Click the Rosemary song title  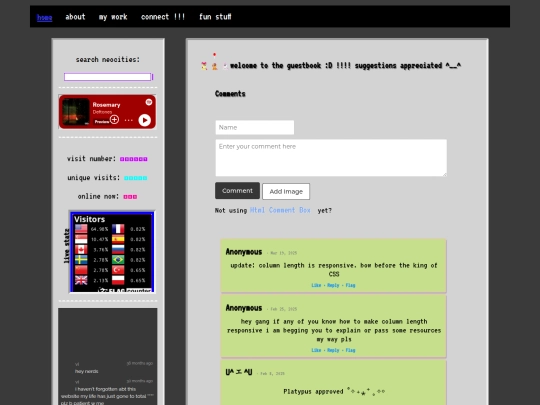pos(106,105)
